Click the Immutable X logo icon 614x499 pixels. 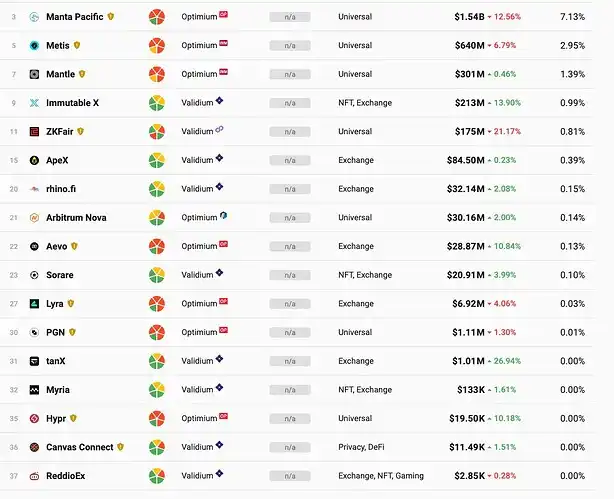[x=35, y=103]
